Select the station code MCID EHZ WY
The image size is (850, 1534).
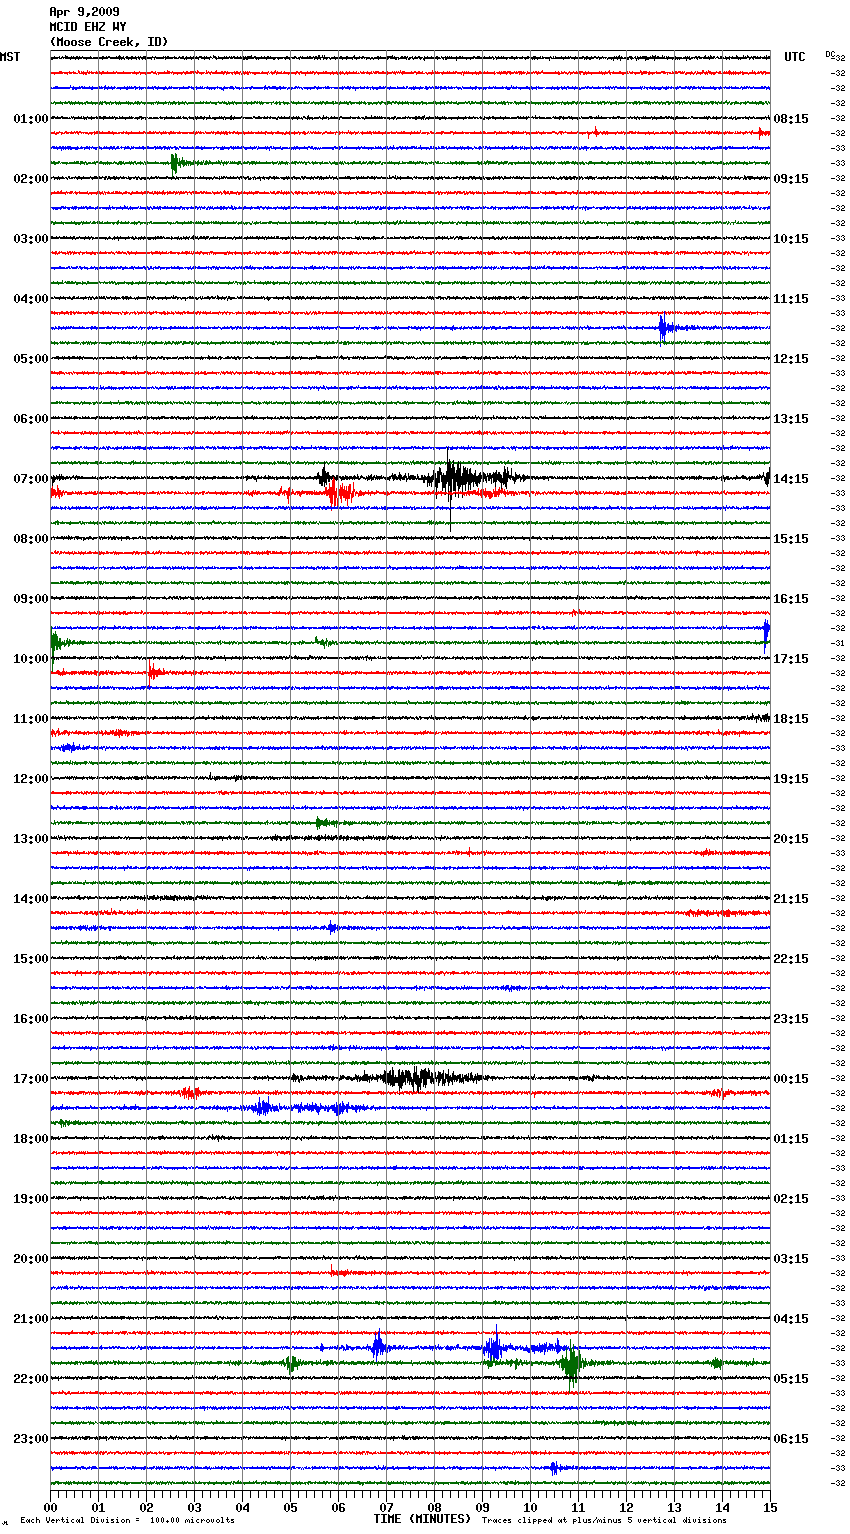[88, 27]
